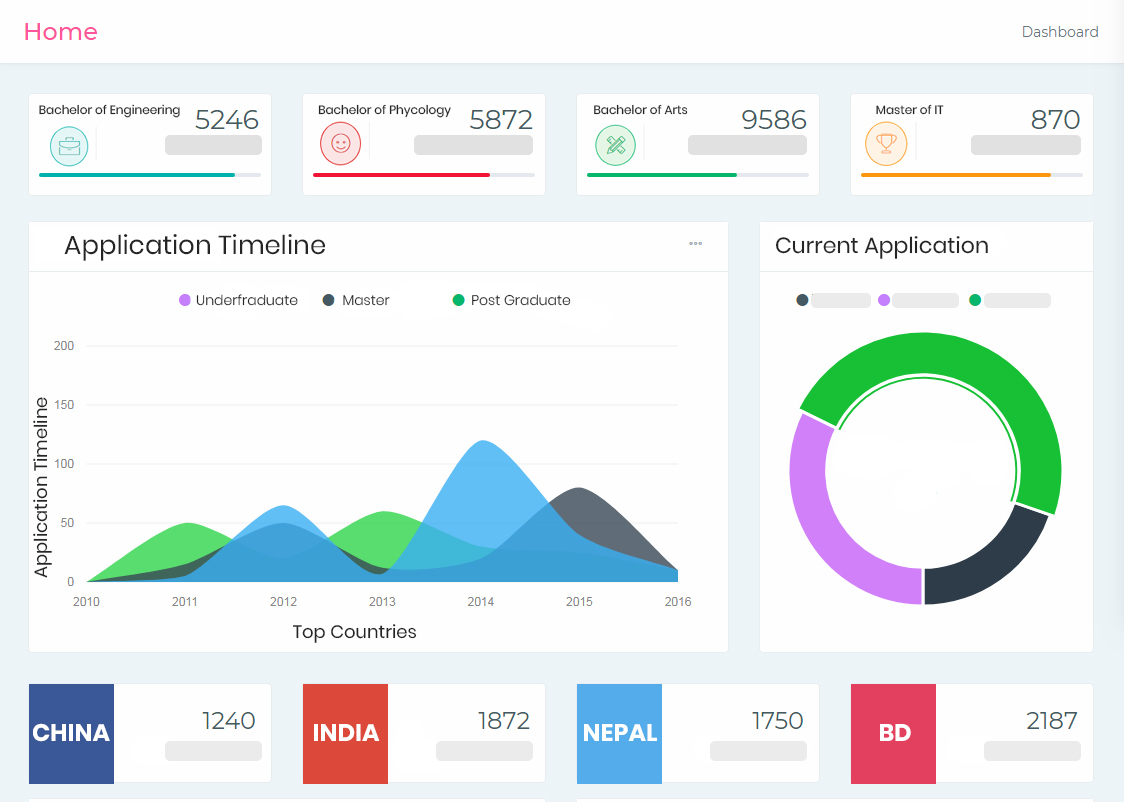The height and width of the screenshot is (802, 1124).
Task: Click the smiley face icon for Bachelor of Phycology
Action: click(x=340, y=144)
